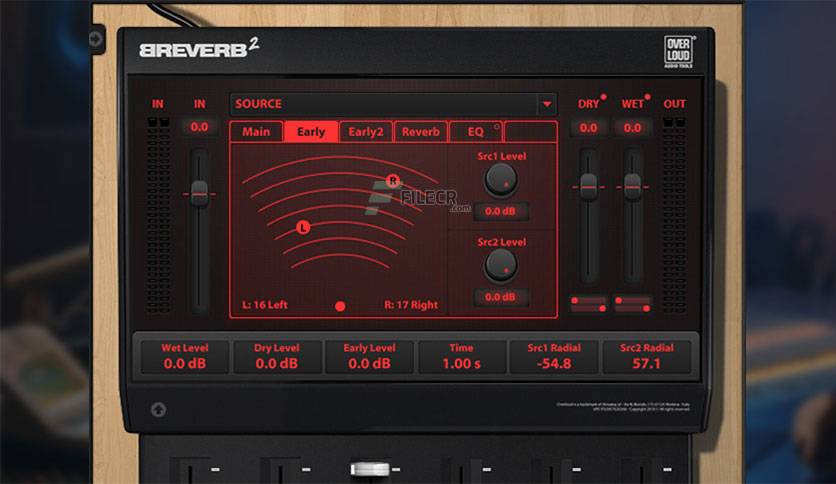Click the 'DRY' label text

tap(589, 104)
